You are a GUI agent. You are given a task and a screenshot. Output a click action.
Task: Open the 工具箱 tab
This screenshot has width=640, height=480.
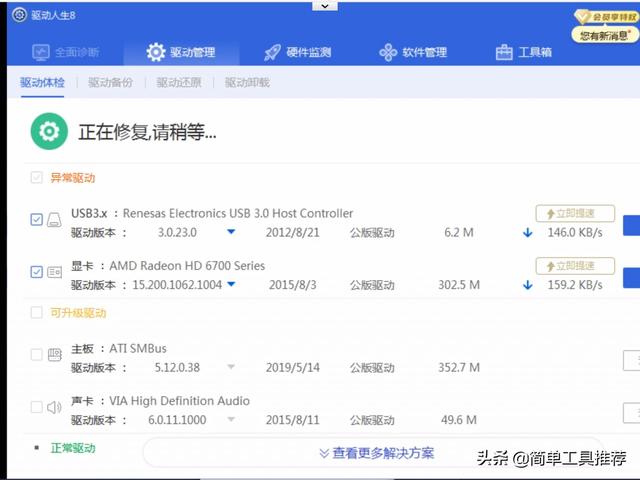(x=524, y=52)
